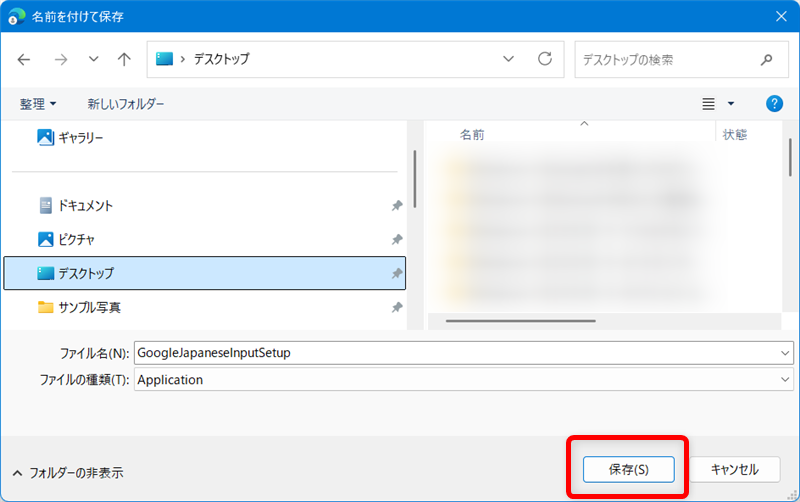This screenshot has height=502, width=800.
Task: Sort by the 状態 column header
Action: (735, 135)
